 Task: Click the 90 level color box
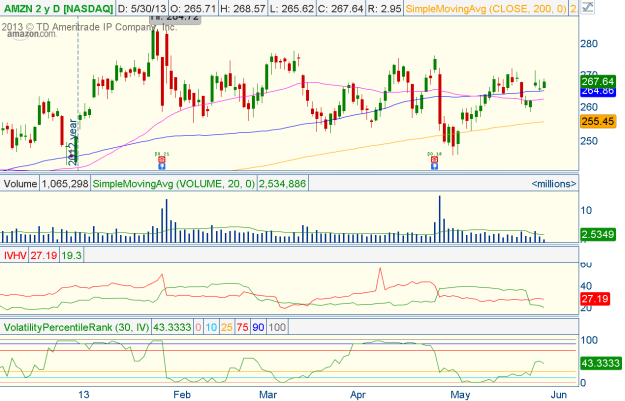tap(259, 327)
